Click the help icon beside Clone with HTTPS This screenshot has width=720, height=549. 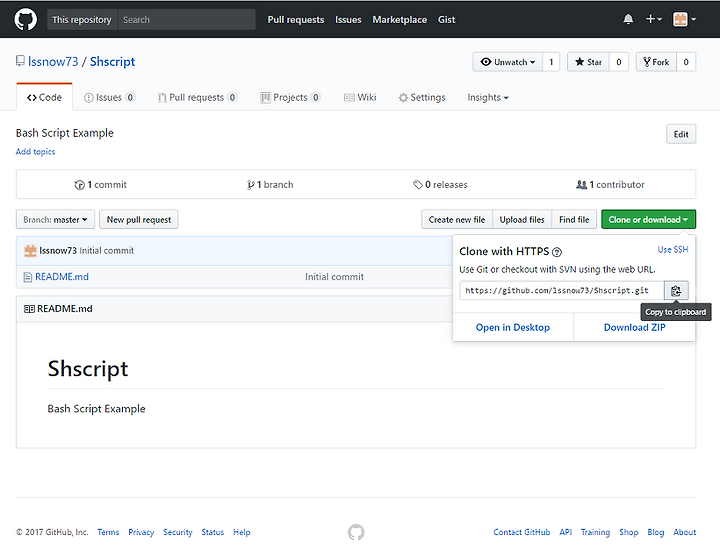pos(557,252)
